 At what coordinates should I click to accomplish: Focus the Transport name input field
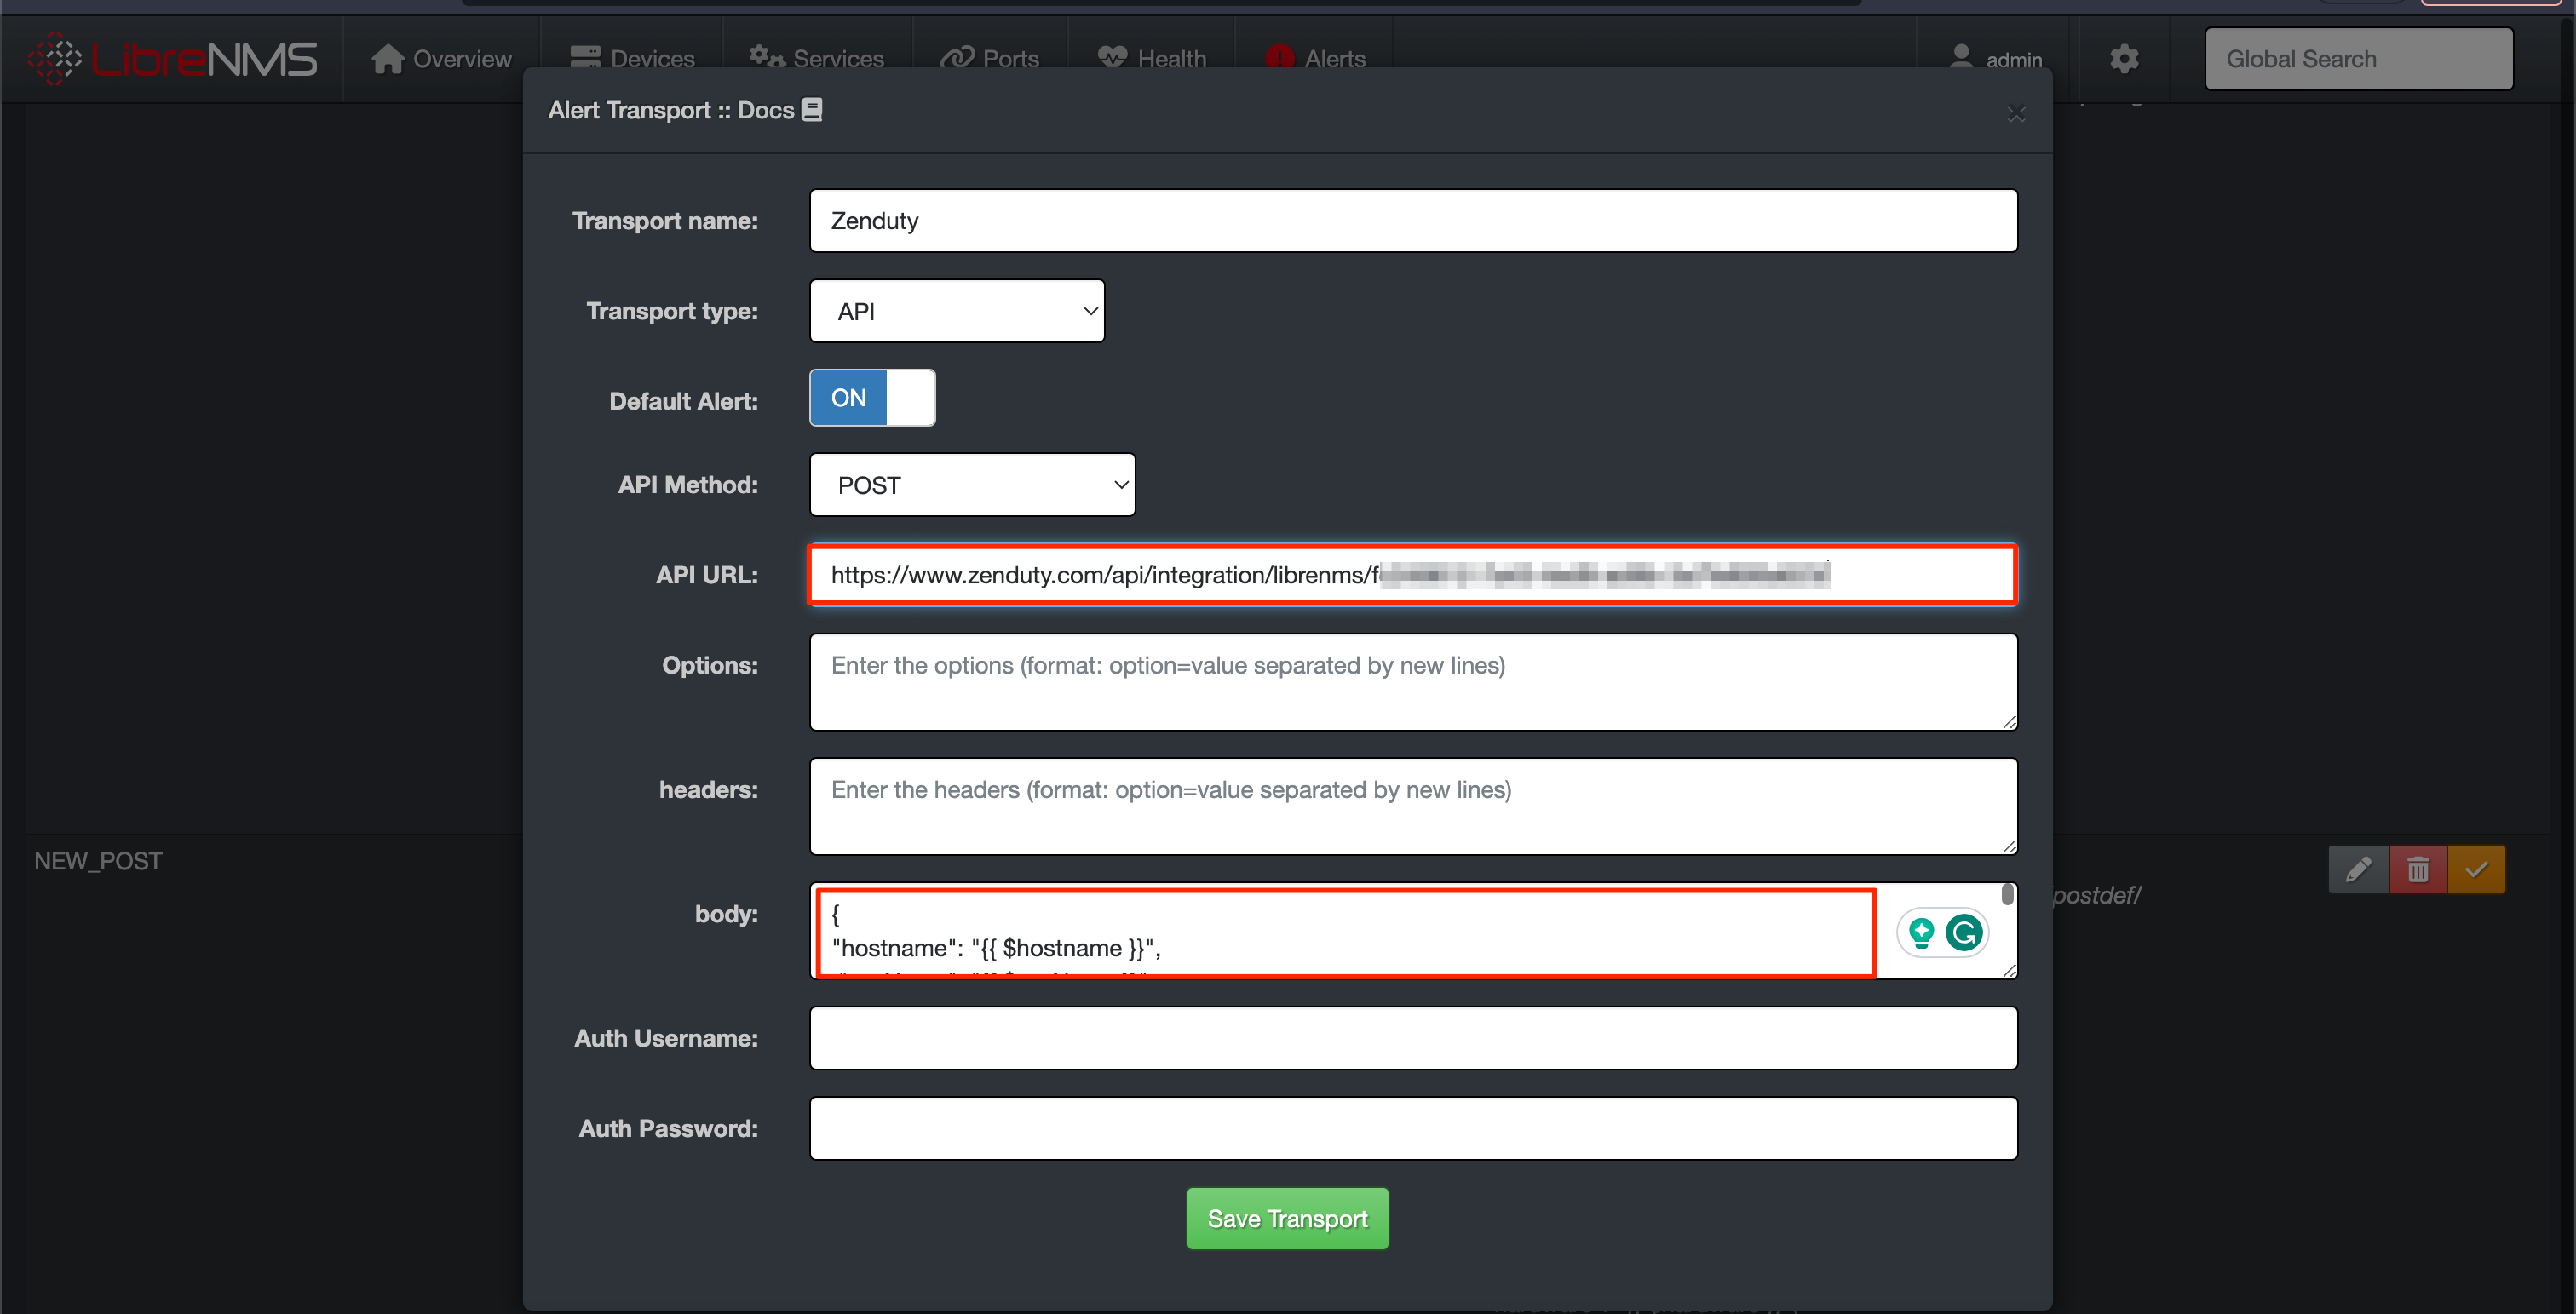pos(1412,221)
